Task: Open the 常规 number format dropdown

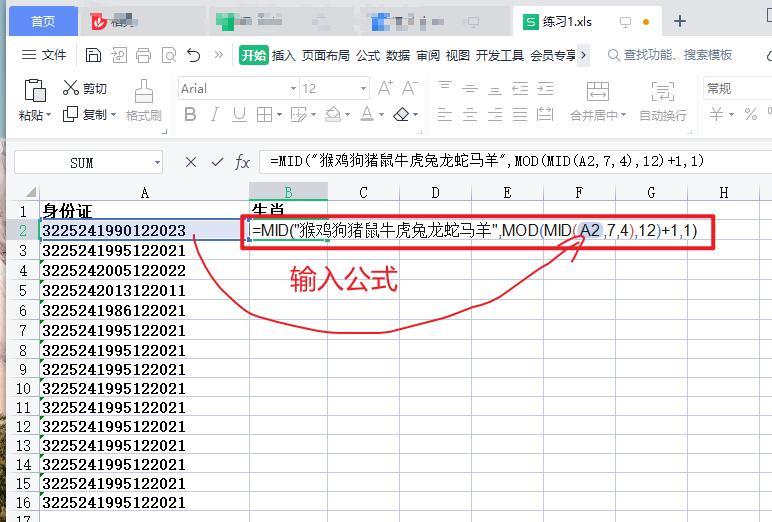Action: 737,89
